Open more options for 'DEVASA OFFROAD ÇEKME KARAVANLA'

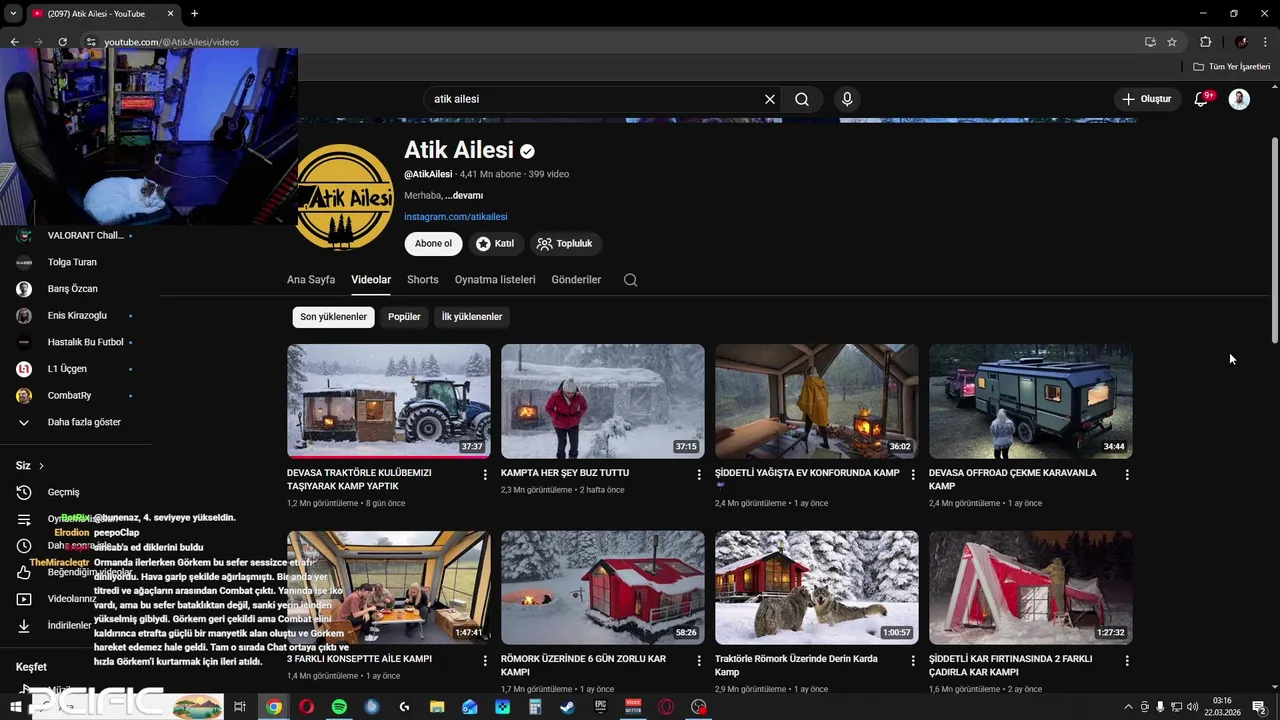[1127, 475]
